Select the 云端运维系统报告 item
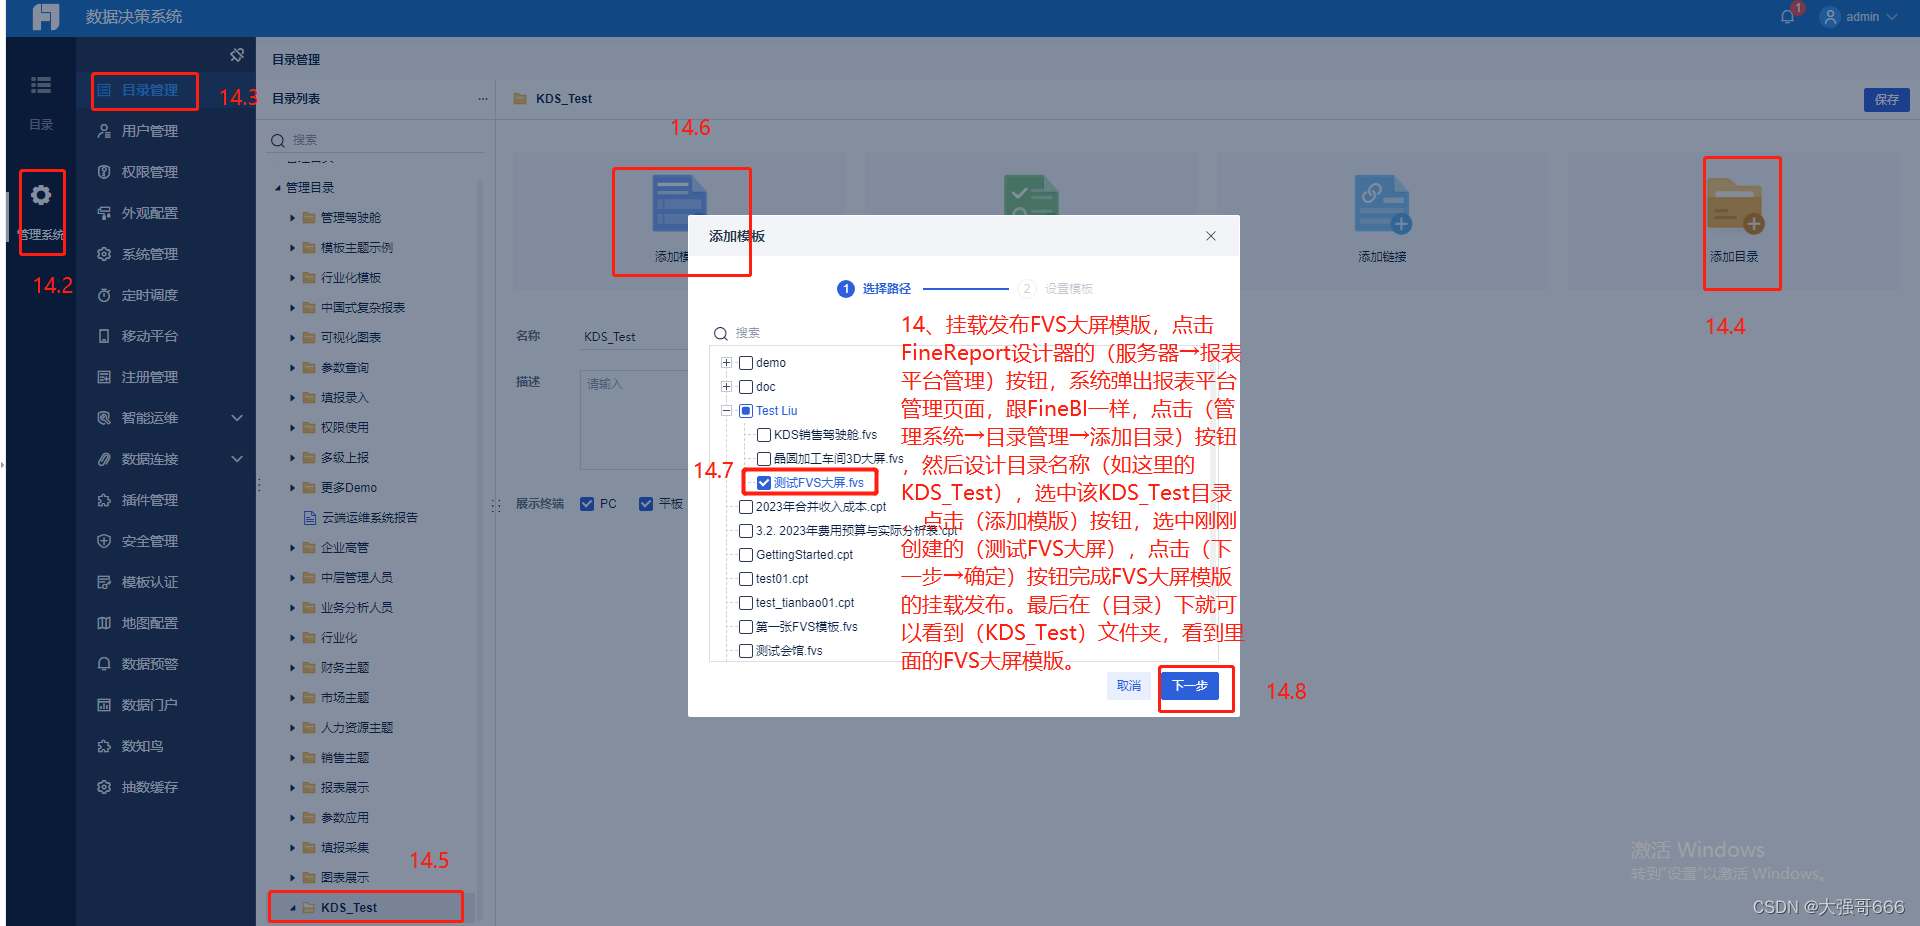1920x926 pixels. click(369, 518)
